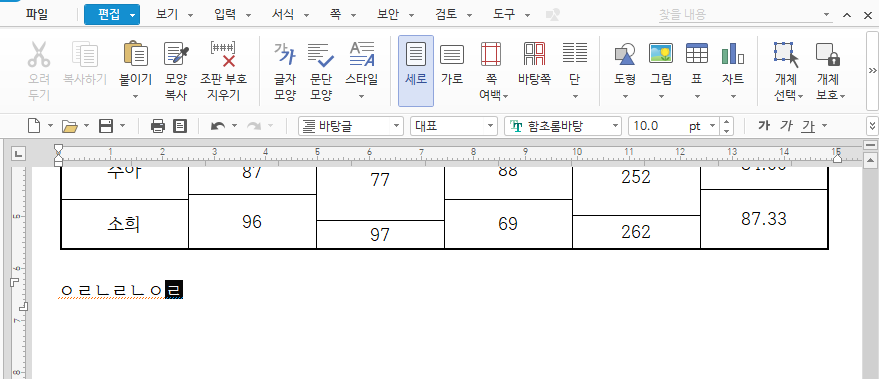Click the 스타일 style icon
The image size is (879, 379).
(362, 55)
